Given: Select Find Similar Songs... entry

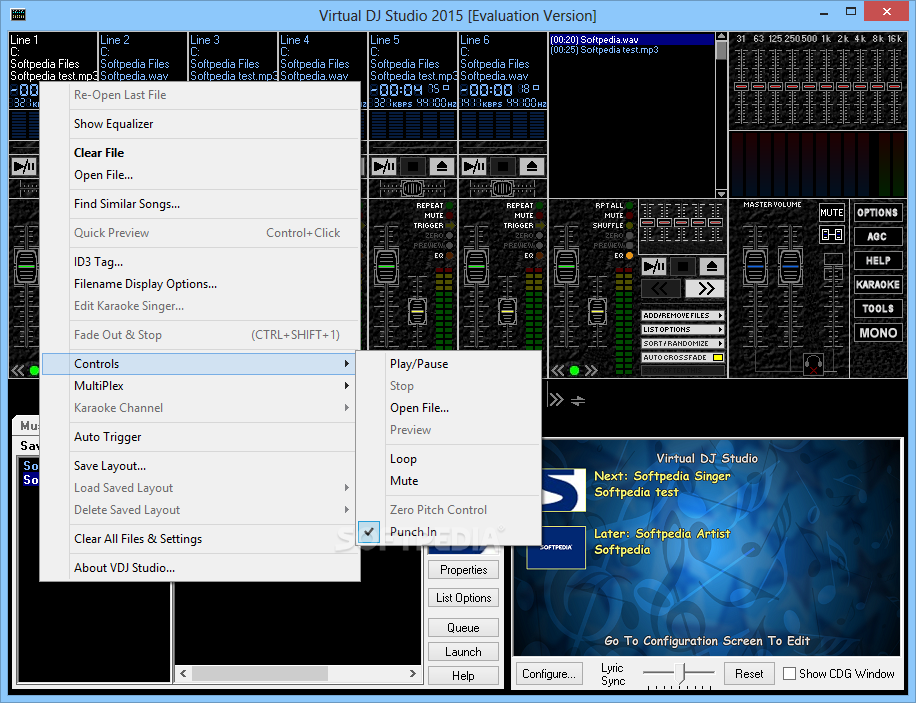Looking at the screenshot, I should click(200, 204).
